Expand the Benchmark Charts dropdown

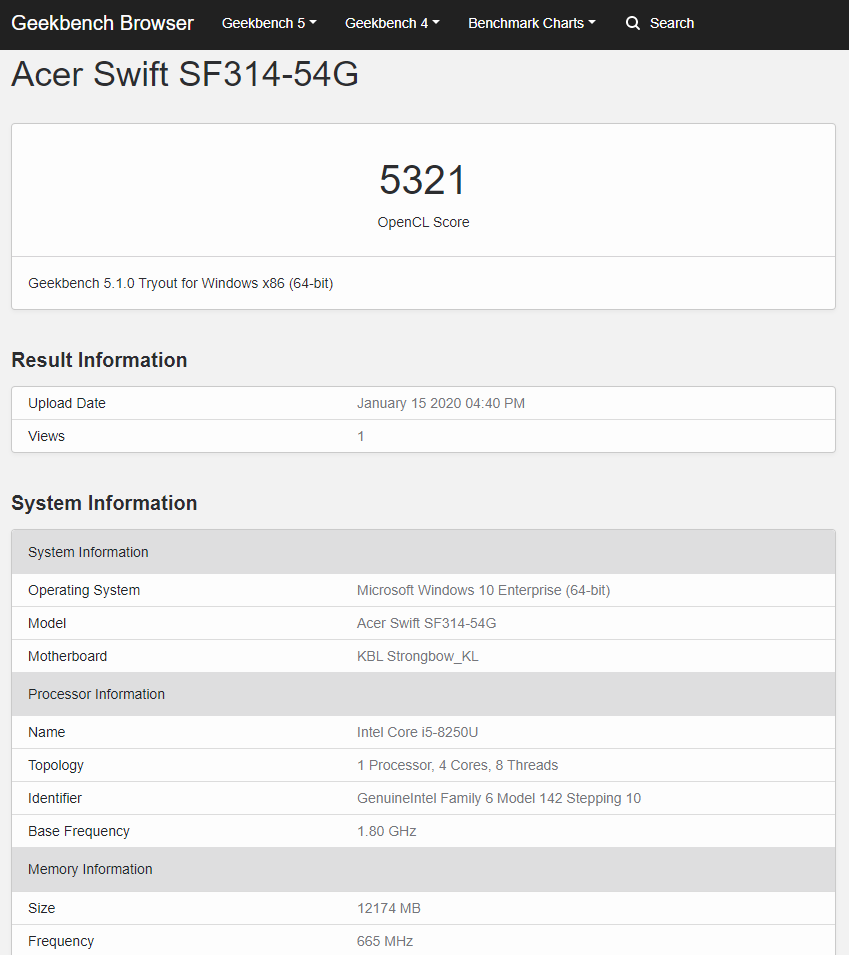coord(532,23)
